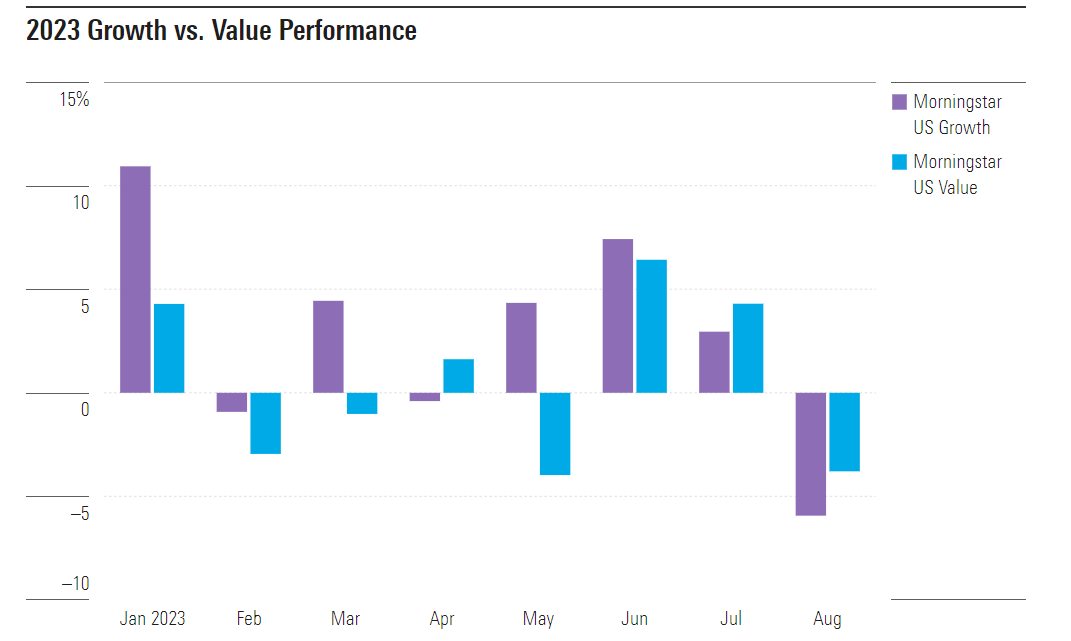The image size is (1071, 641).
Task: Select the Morningstar US Growth legend label
Action: [x=957, y=115]
